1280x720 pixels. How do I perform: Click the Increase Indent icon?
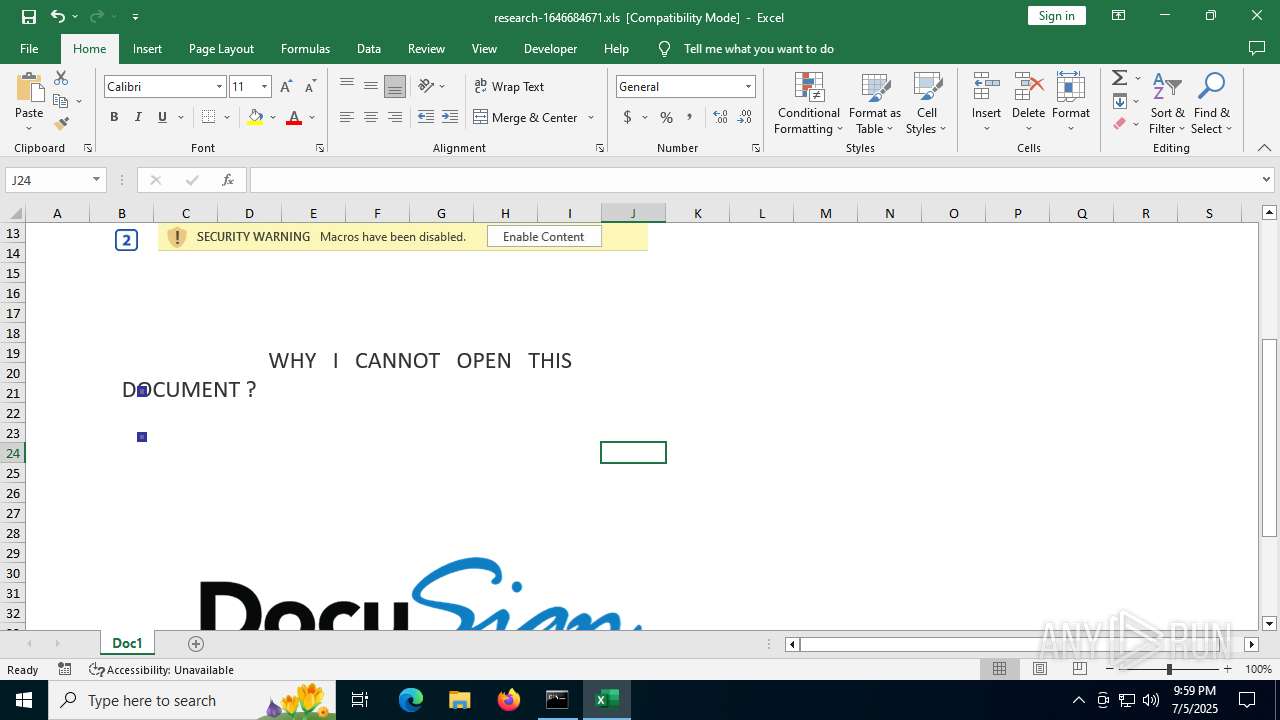(x=450, y=117)
